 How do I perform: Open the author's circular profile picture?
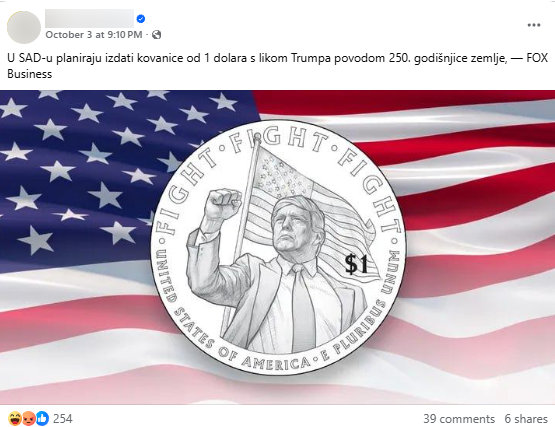click(x=24, y=27)
